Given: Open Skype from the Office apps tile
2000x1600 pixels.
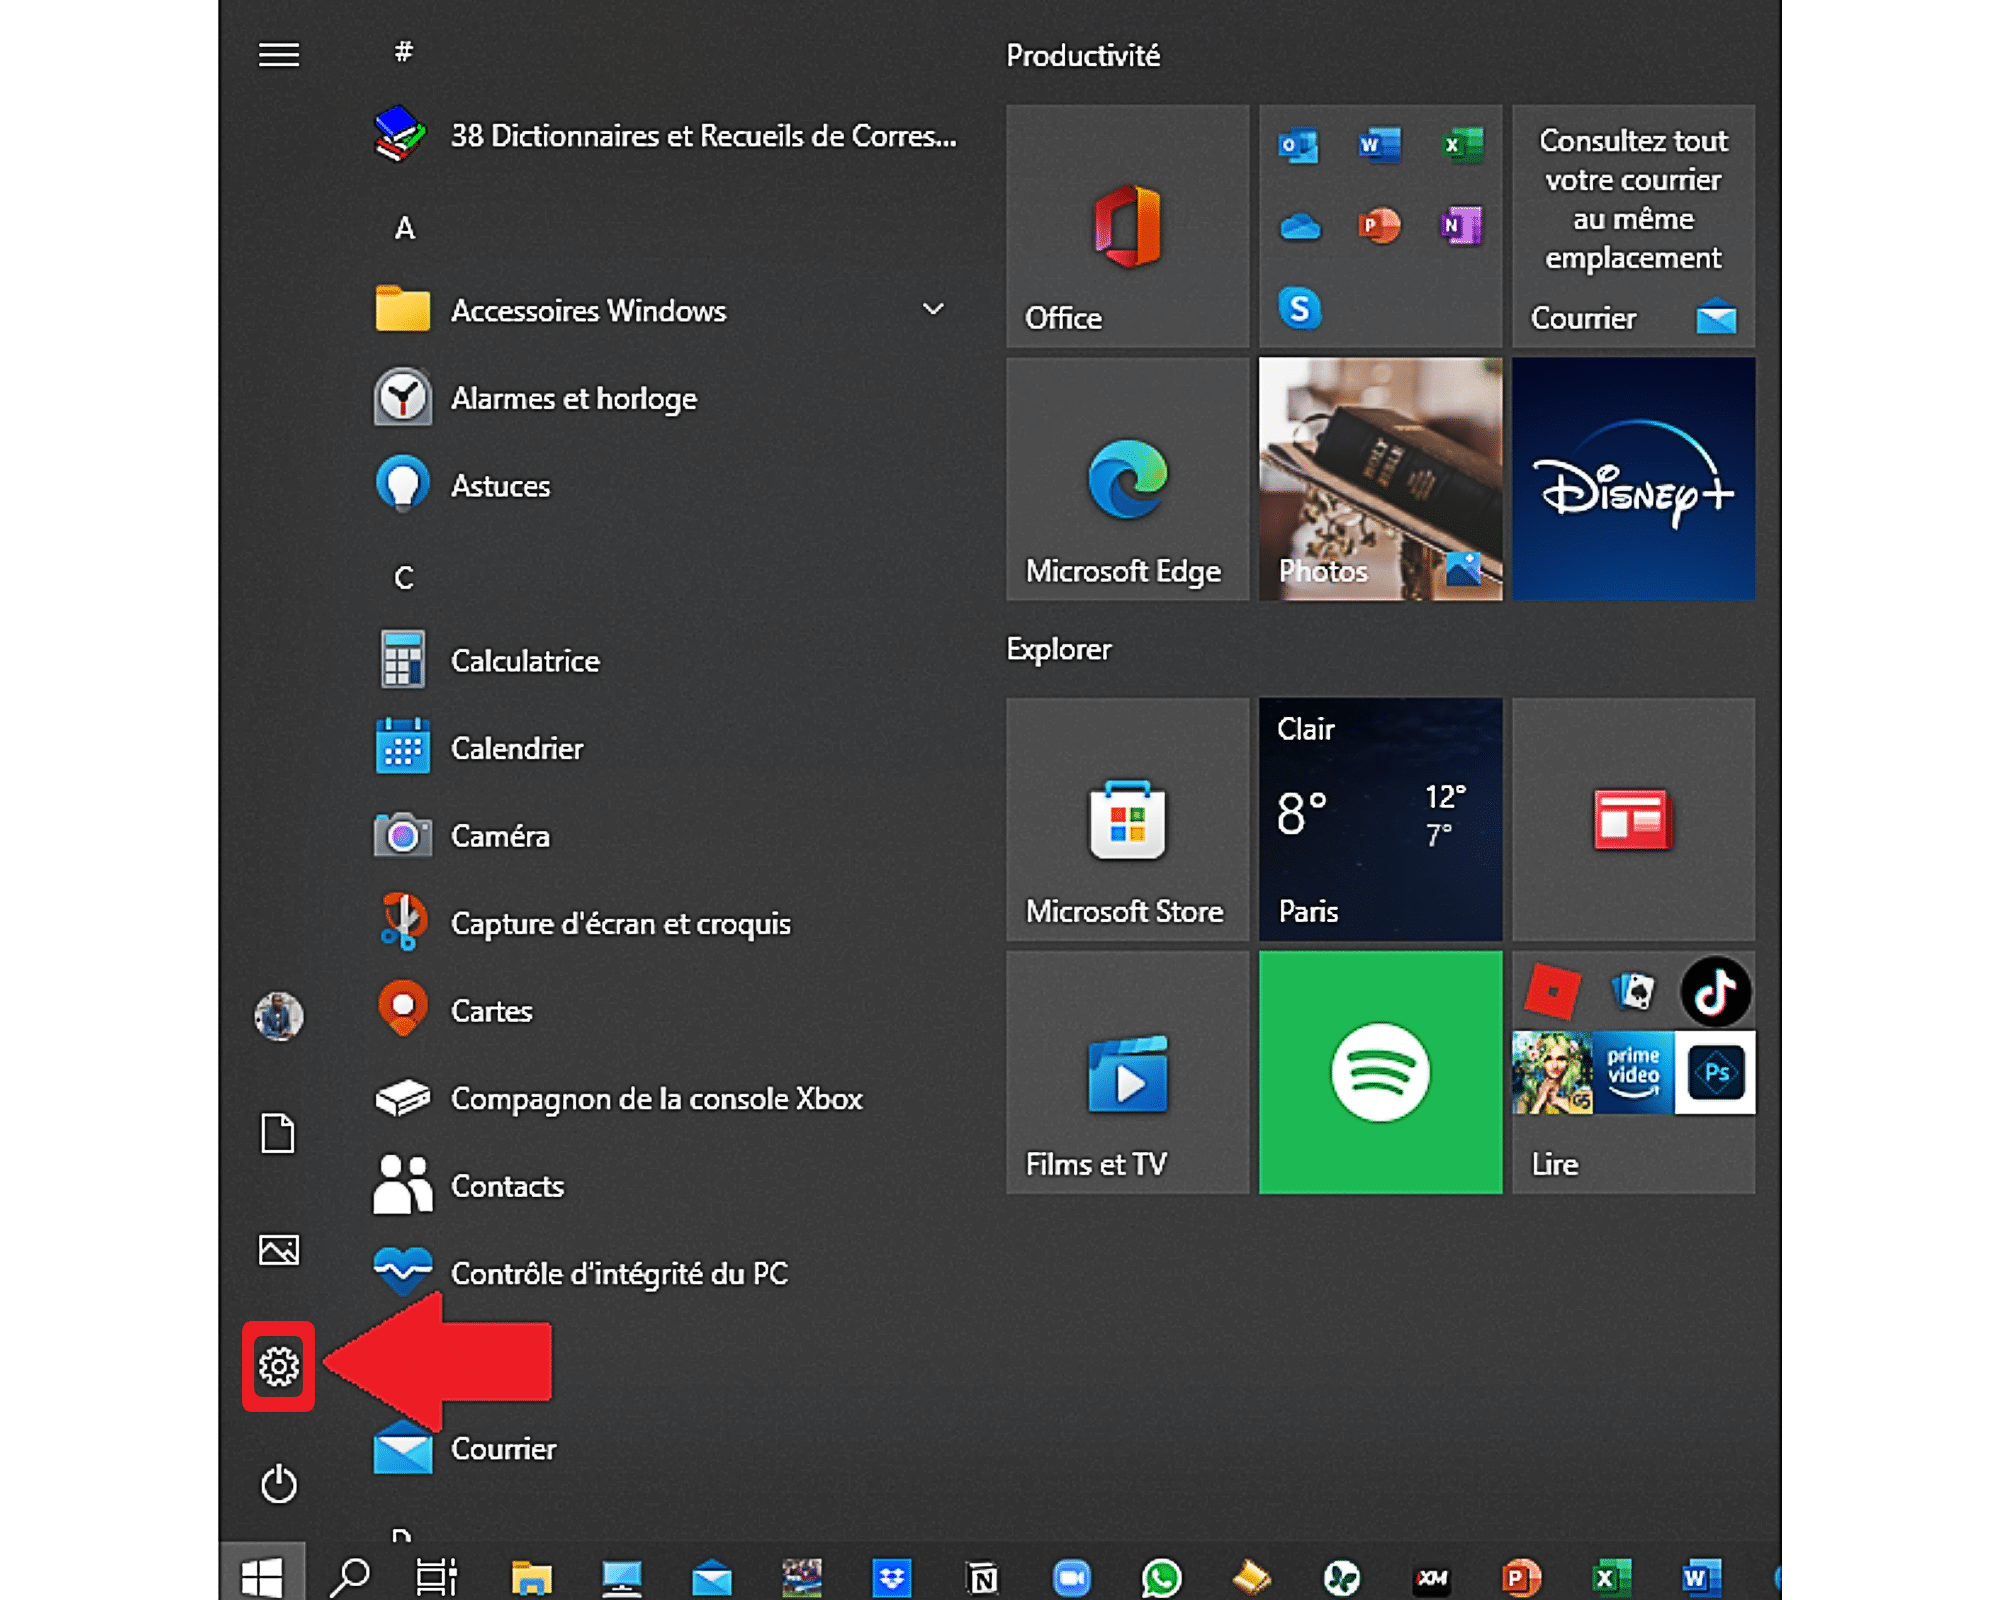Looking at the screenshot, I should [1299, 308].
